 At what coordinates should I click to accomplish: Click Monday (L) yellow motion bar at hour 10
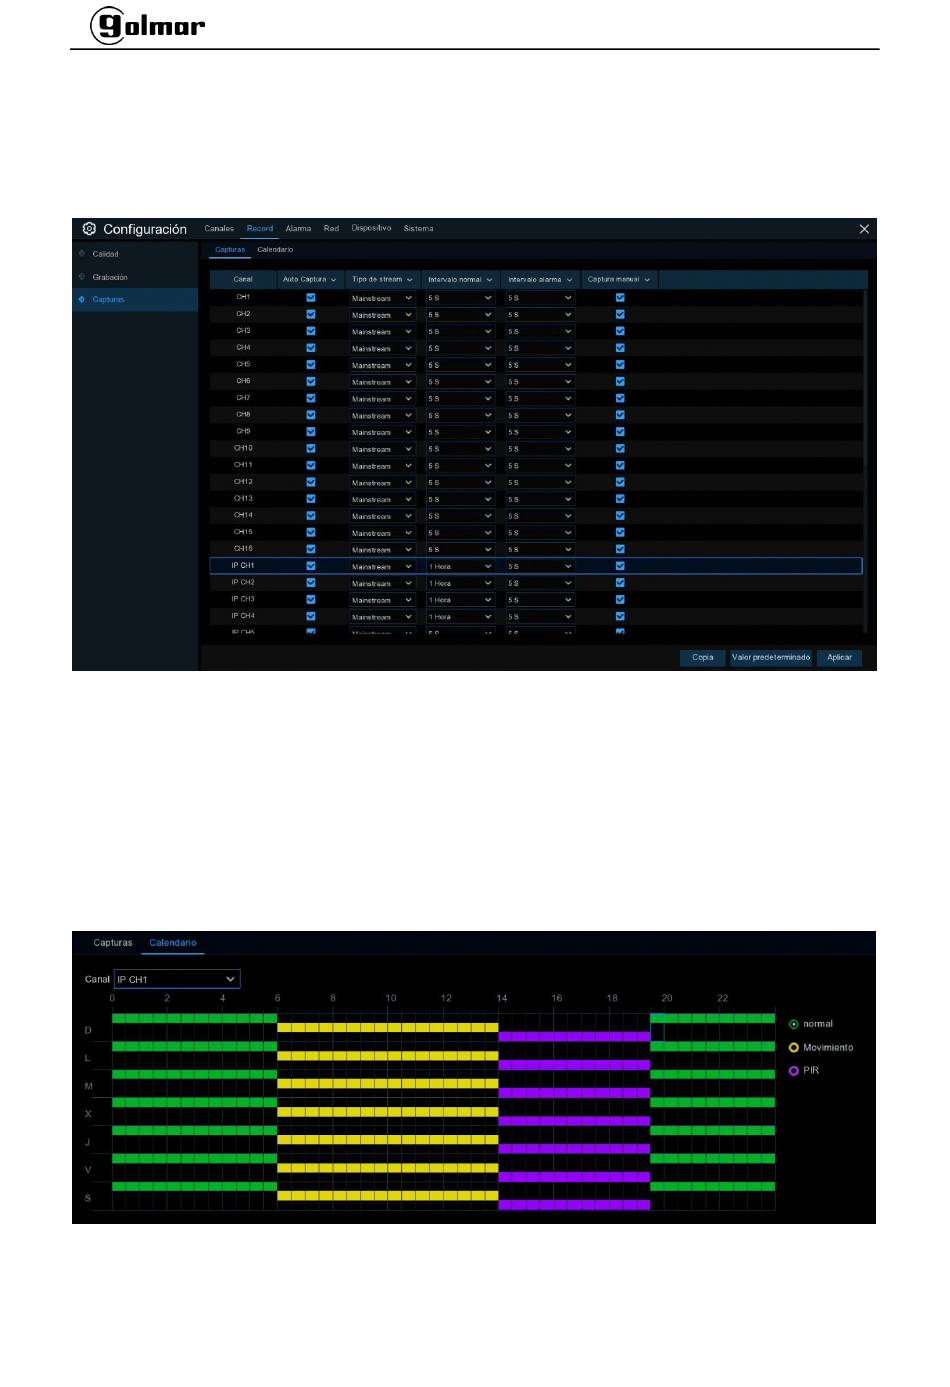pyautogui.click(x=394, y=1056)
